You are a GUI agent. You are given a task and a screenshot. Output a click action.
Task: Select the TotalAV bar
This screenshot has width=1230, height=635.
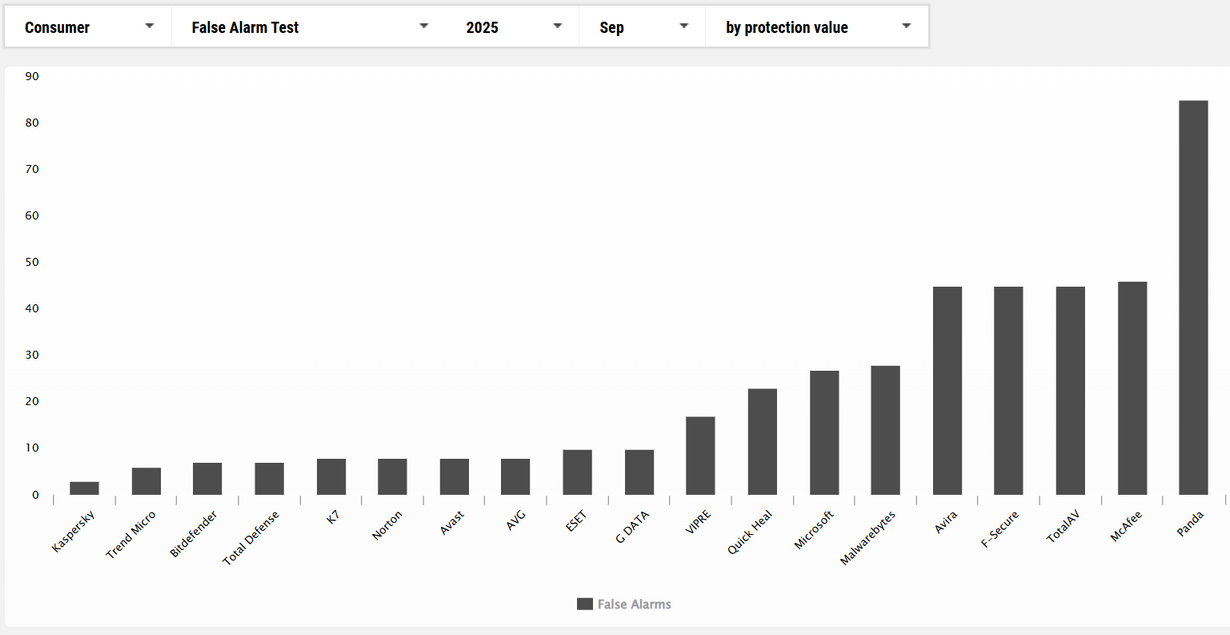pyautogui.click(x=1070, y=391)
